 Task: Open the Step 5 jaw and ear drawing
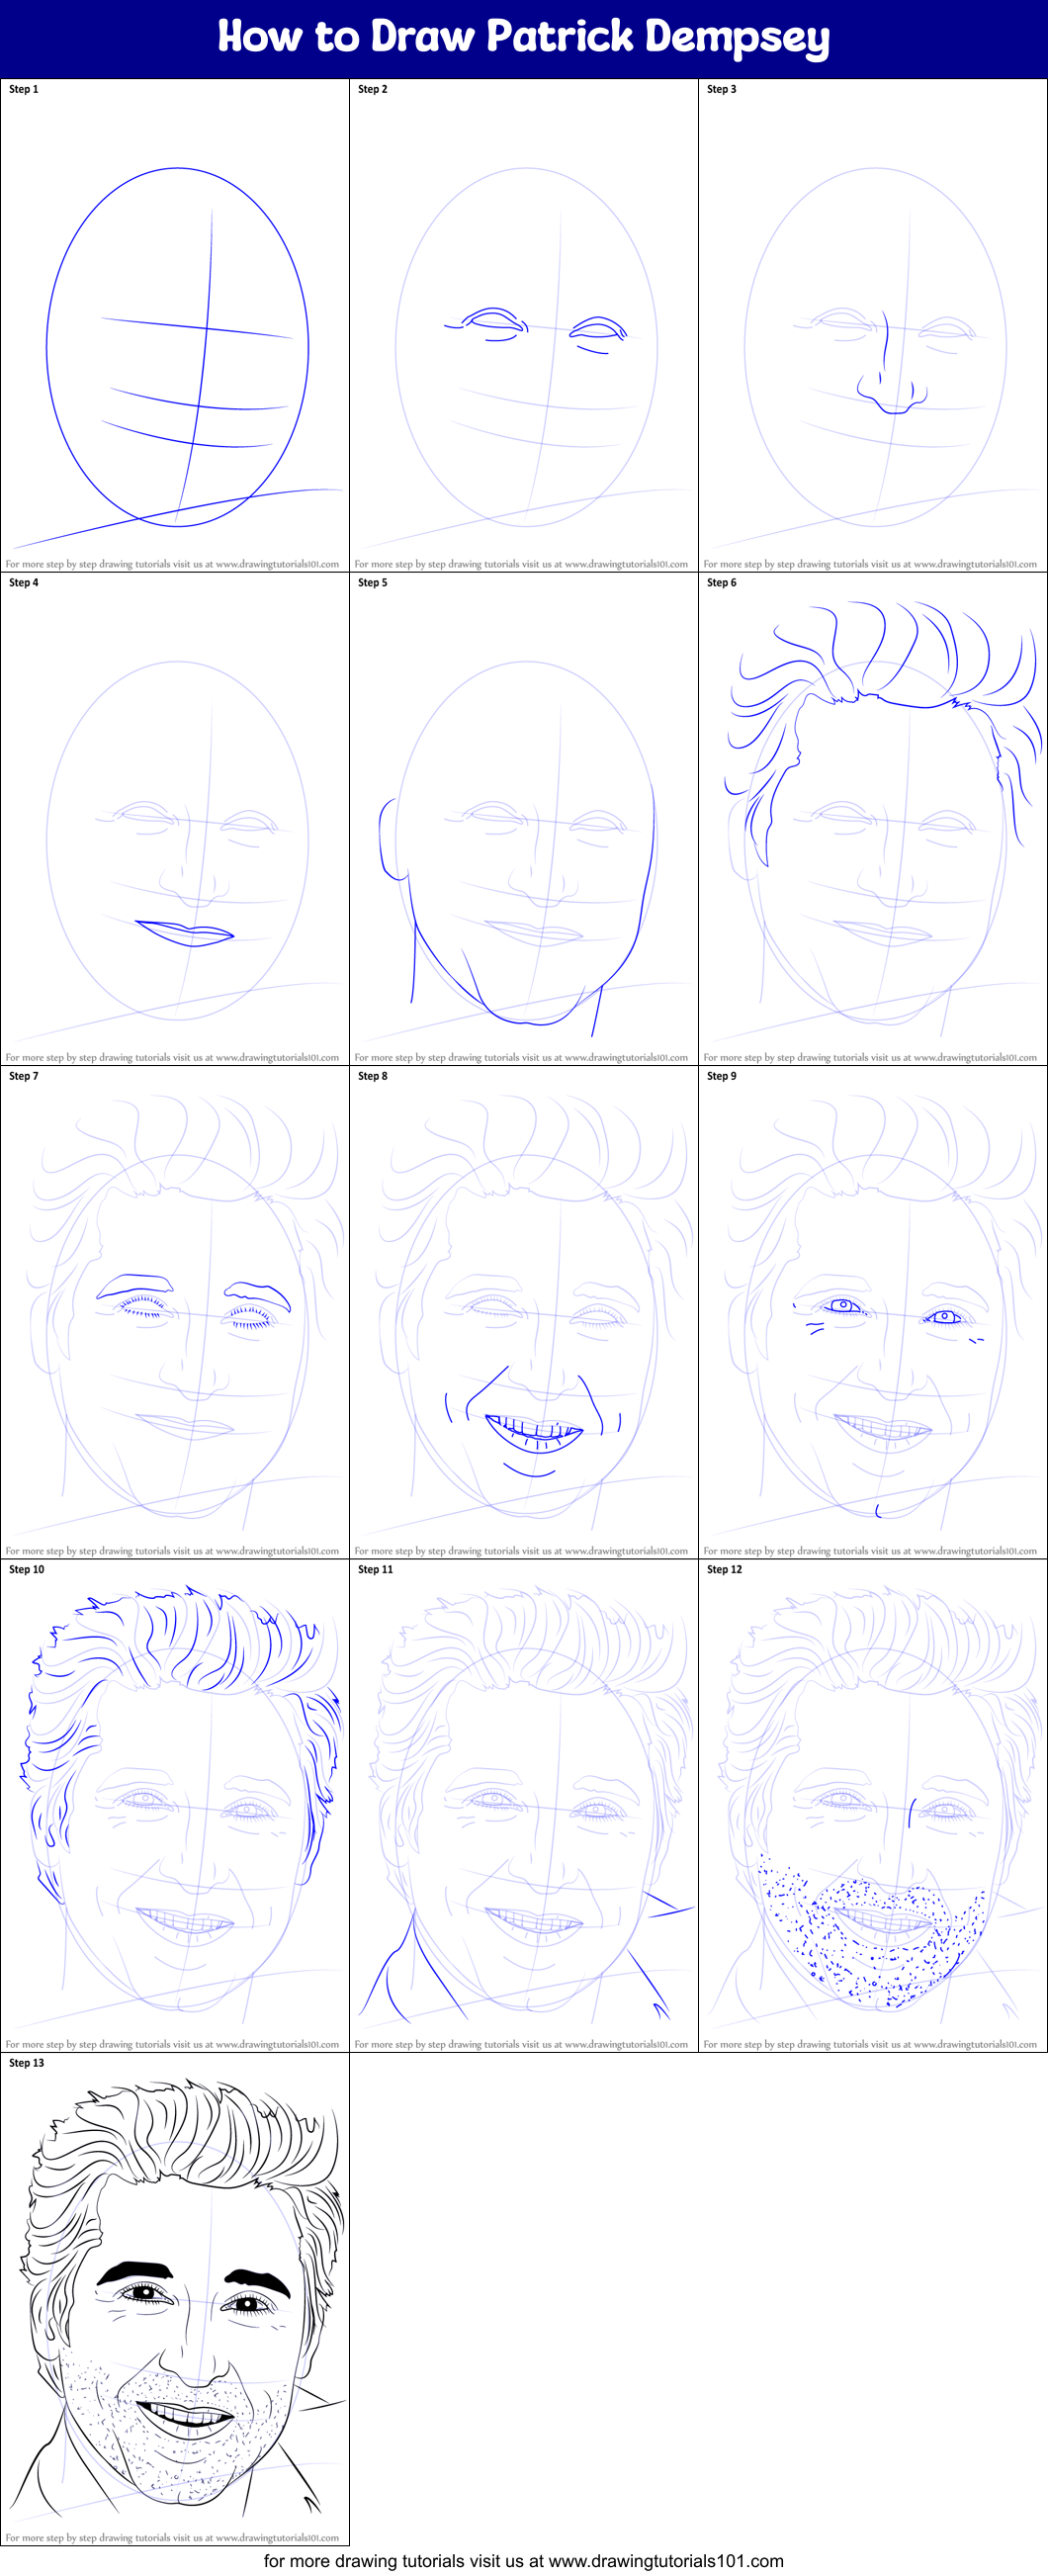[x=524, y=819]
